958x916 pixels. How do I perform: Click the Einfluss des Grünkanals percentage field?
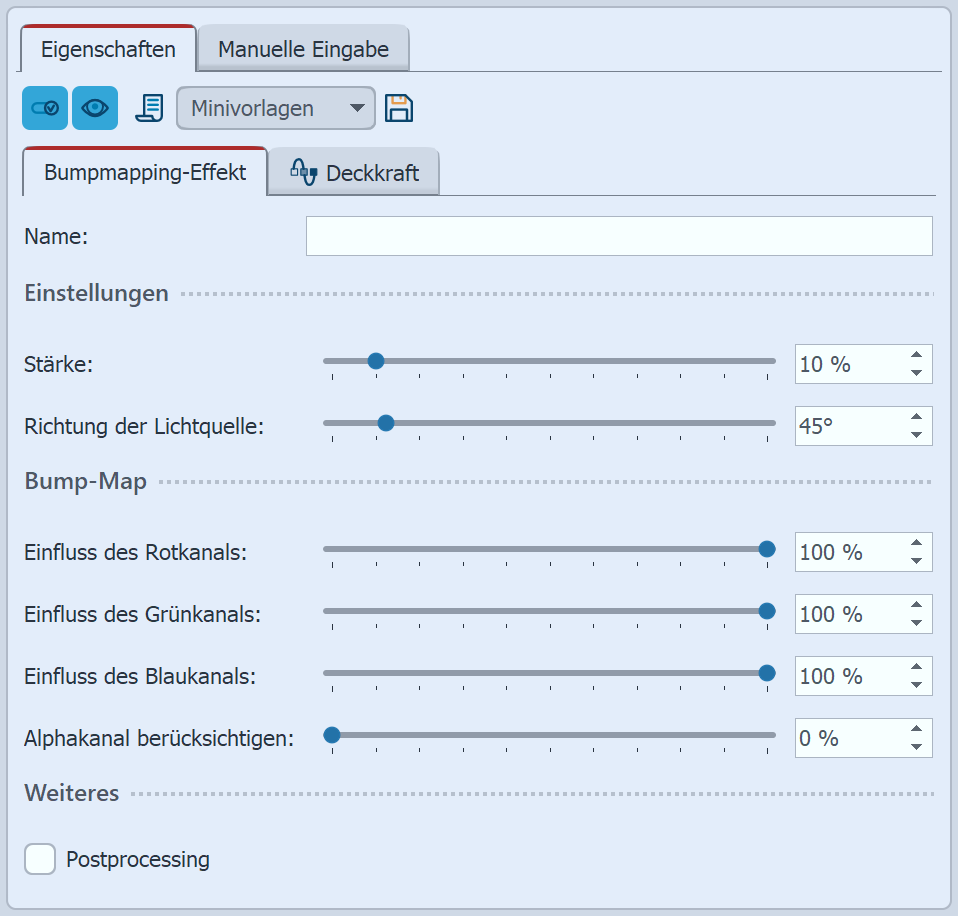[848, 614]
